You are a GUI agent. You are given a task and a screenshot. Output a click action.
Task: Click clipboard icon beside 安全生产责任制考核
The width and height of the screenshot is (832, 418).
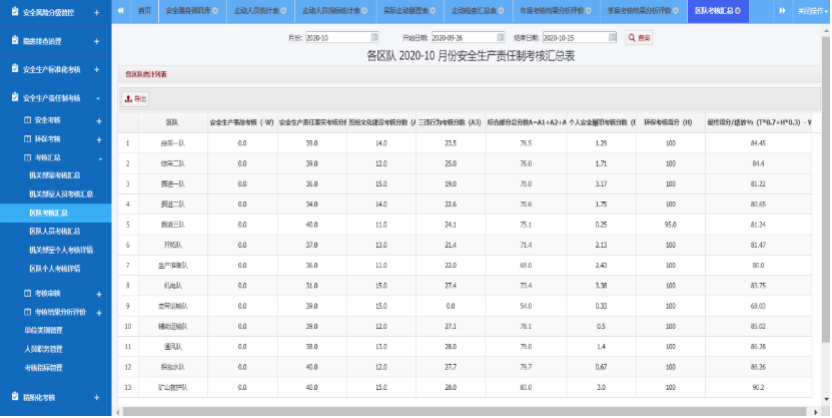pyautogui.click(x=15, y=98)
